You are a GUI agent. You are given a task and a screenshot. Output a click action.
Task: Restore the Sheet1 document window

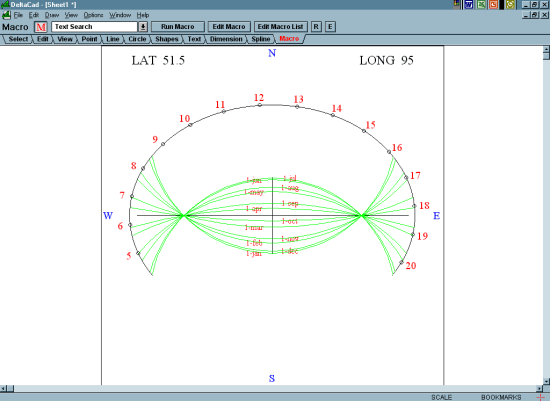(534, 15)
